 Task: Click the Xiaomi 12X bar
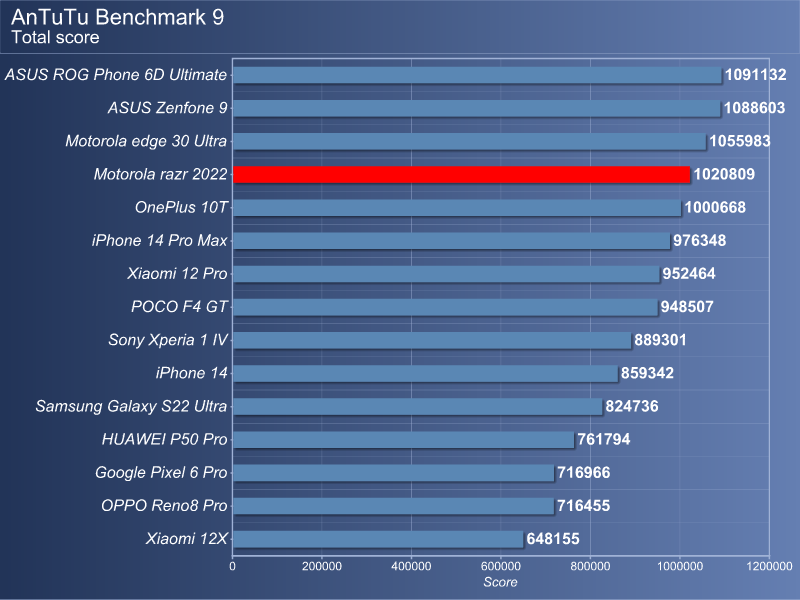coord(378,539)
